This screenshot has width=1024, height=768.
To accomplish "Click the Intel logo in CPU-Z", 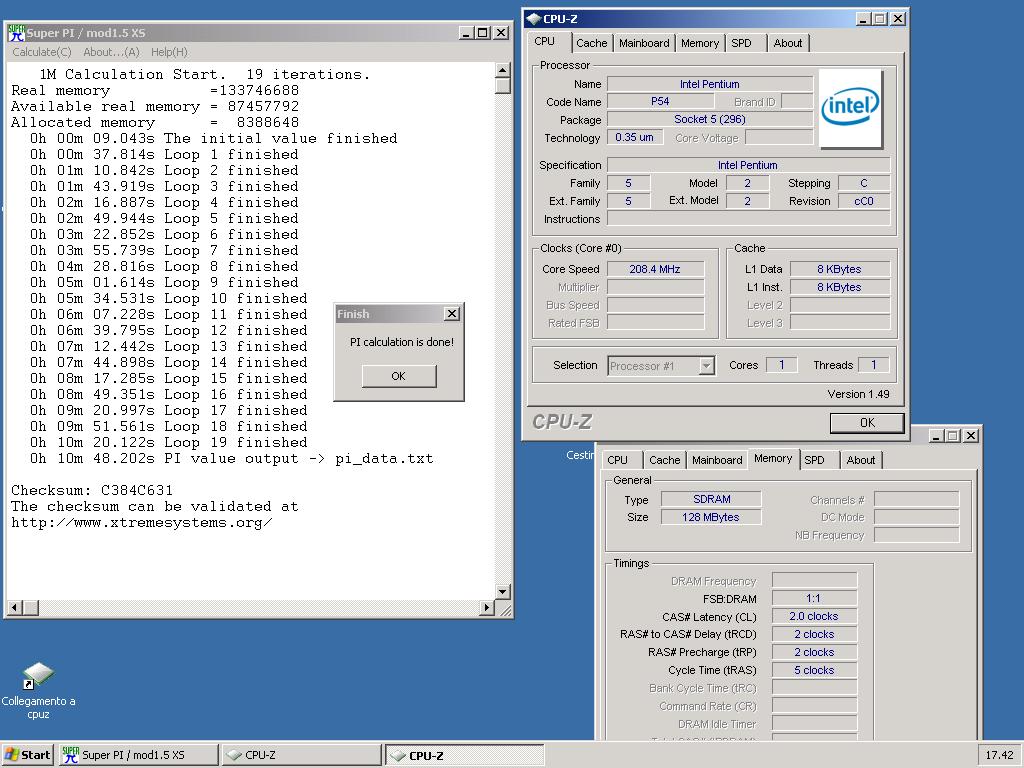I will coord(850,108).
